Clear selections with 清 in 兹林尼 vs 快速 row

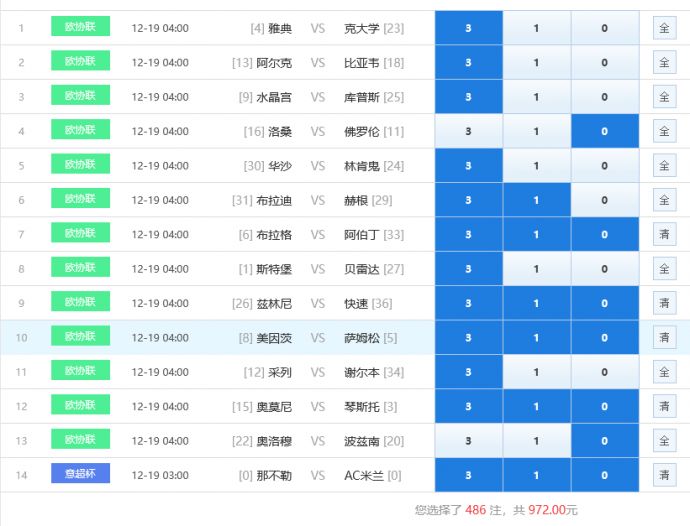click(664, 303)
